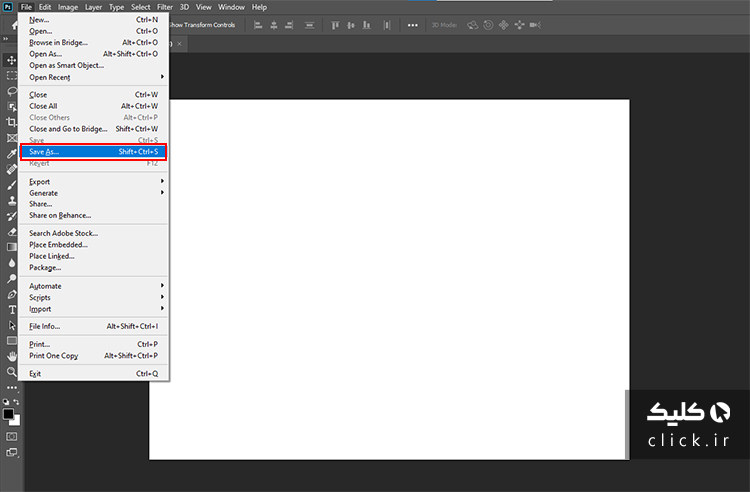
Task: Choose Print One Copy
Action: coord(93,356)
